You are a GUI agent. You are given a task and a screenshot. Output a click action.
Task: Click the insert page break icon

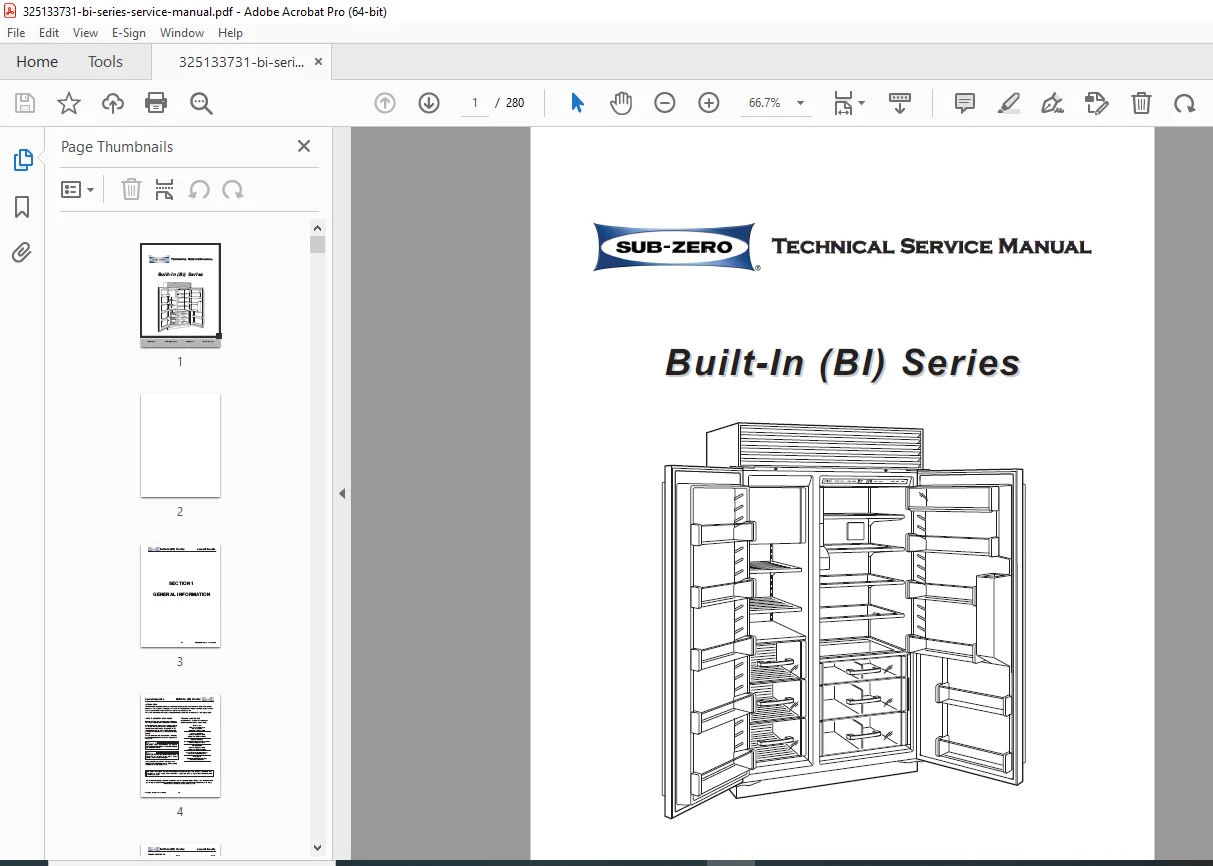coord(165,190)
